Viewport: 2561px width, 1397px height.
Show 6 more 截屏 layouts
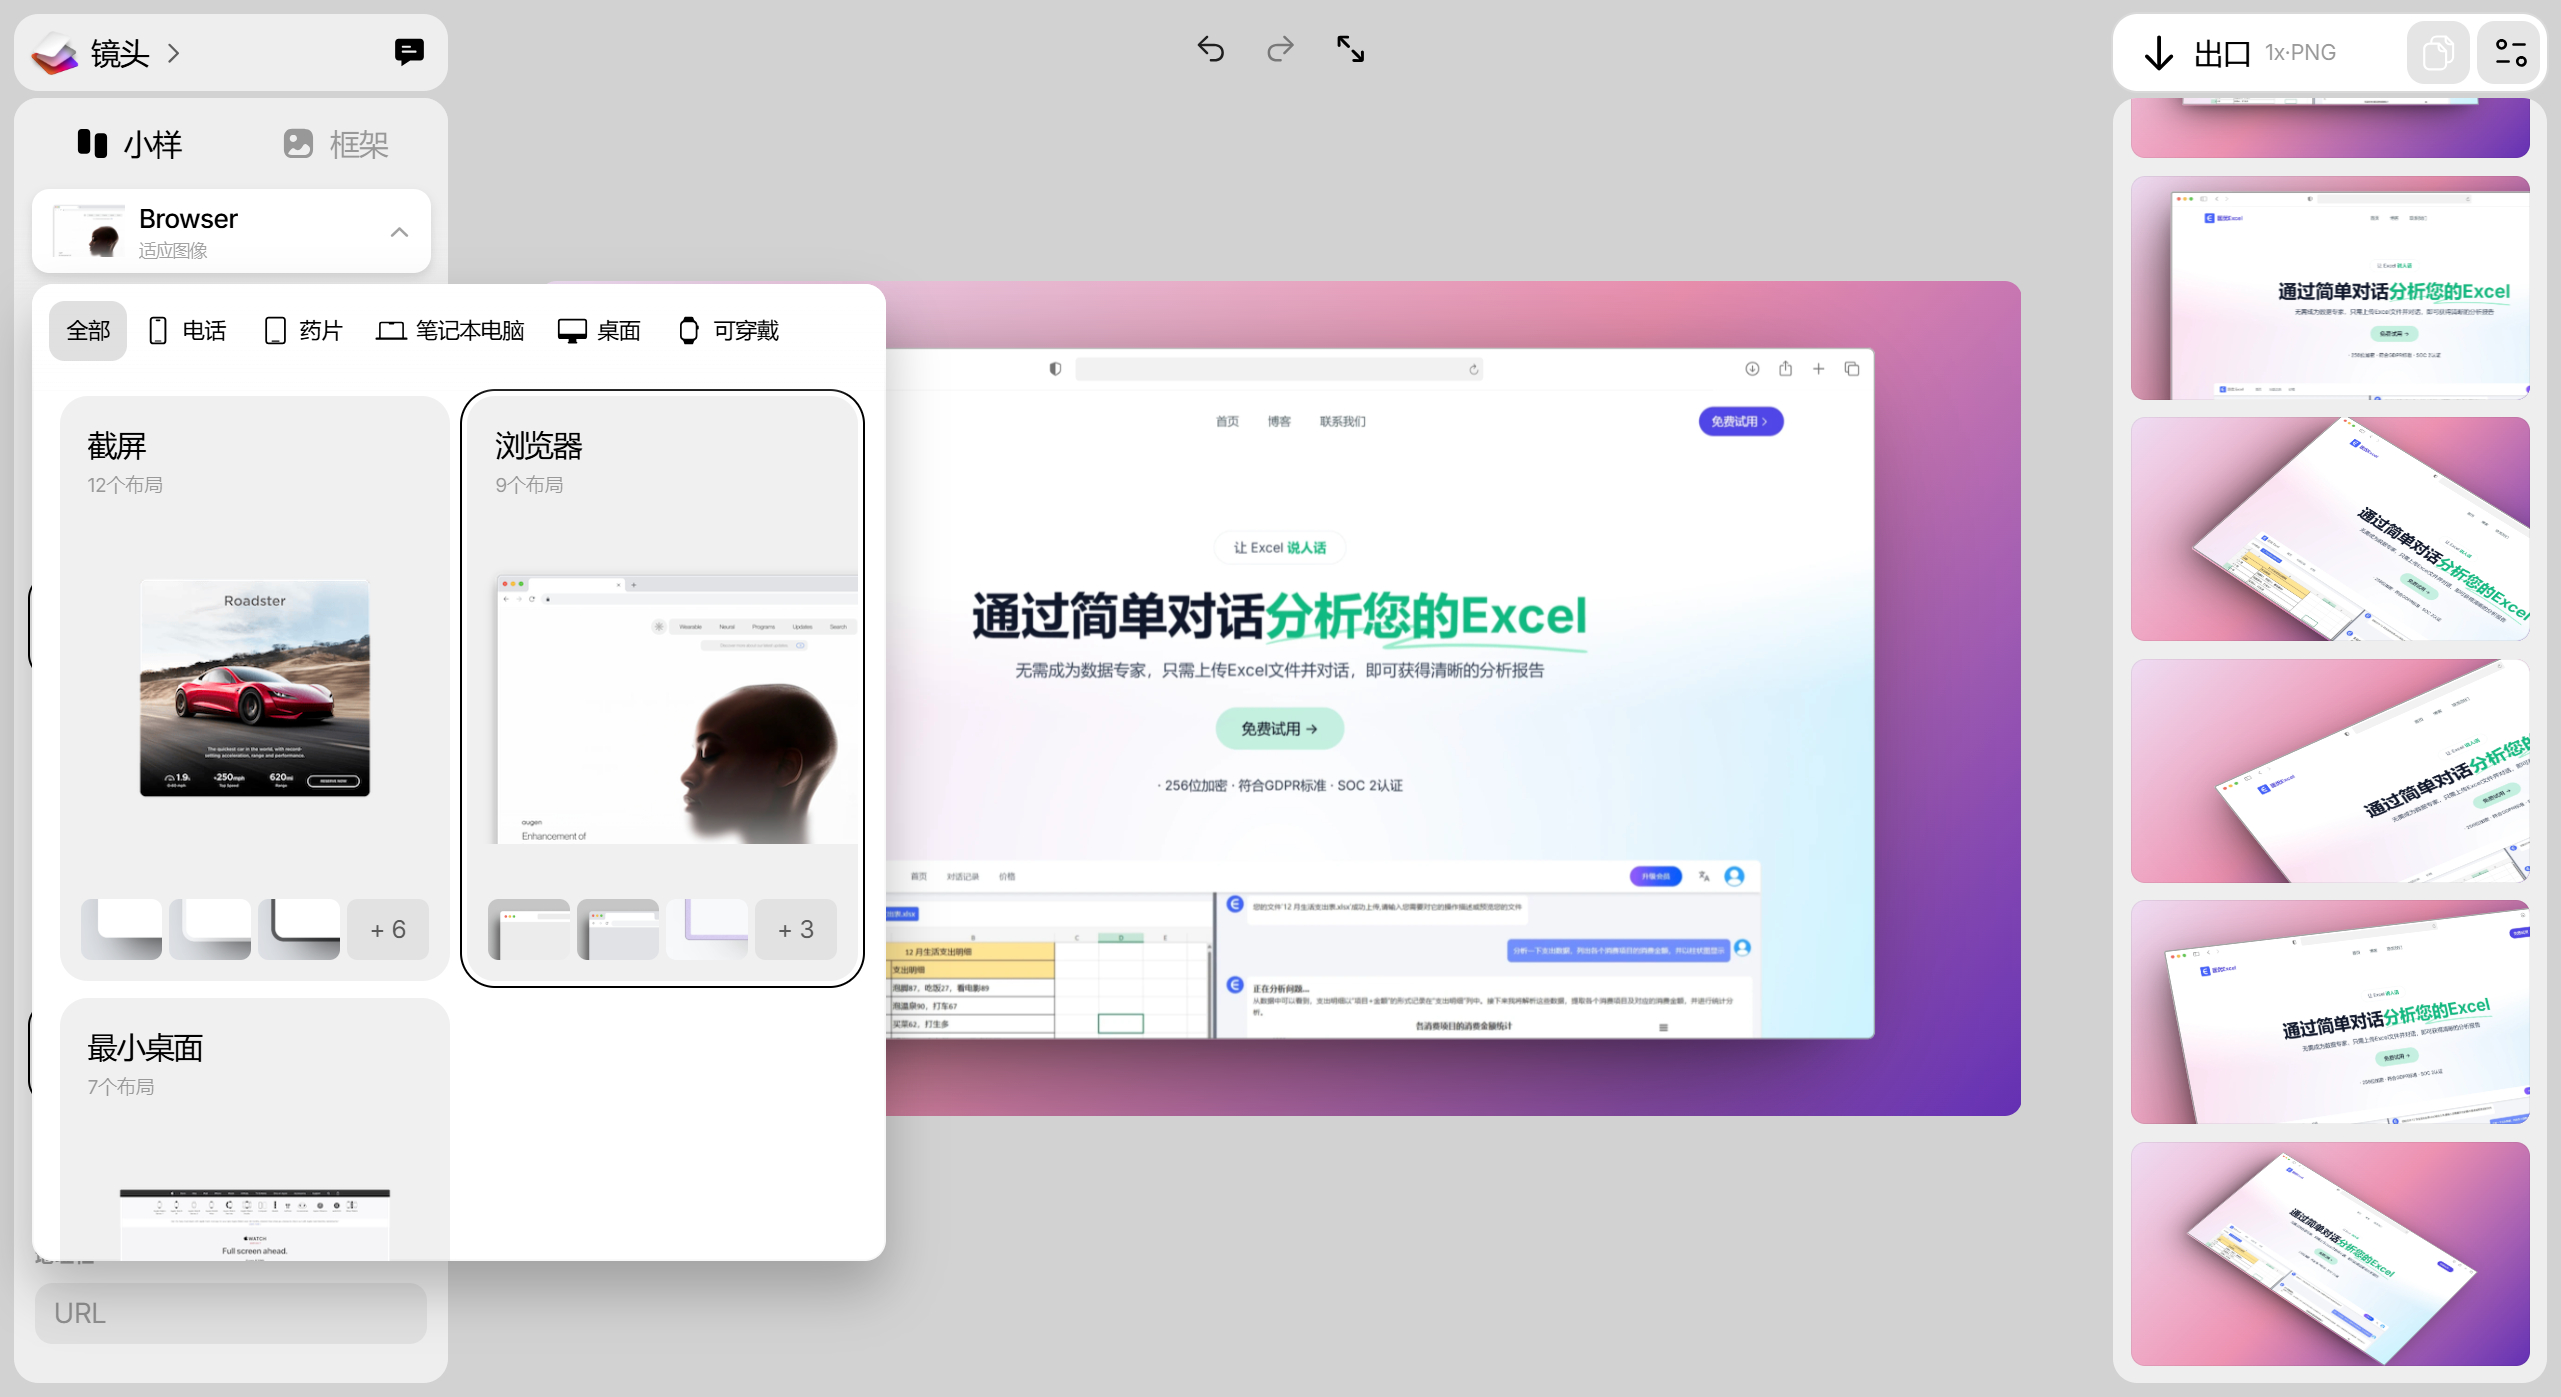pos(388,930)
